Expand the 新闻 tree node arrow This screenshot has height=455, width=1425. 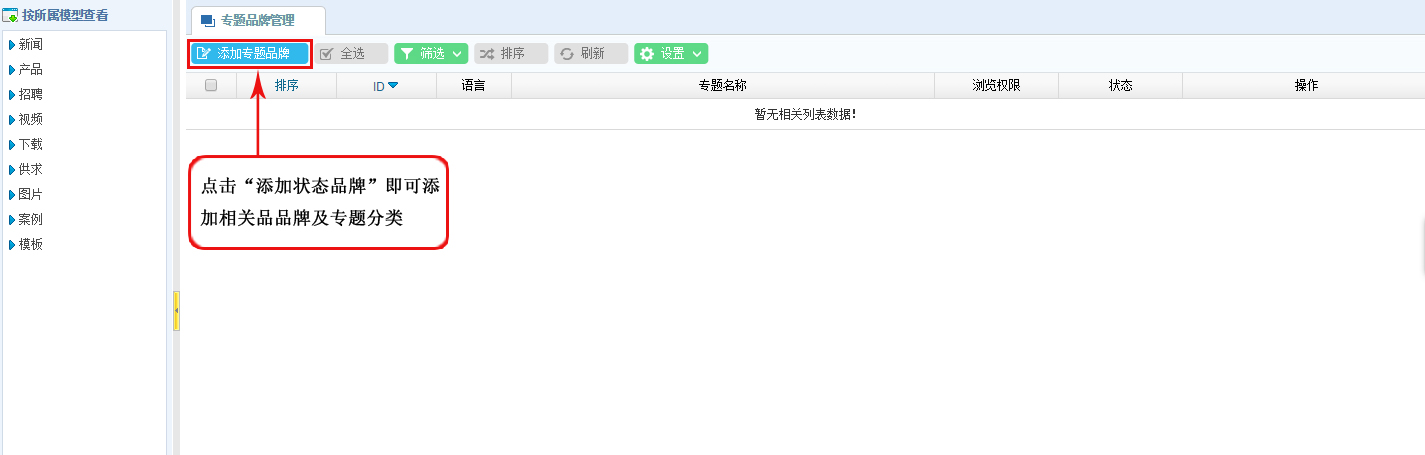pos(12,45)
